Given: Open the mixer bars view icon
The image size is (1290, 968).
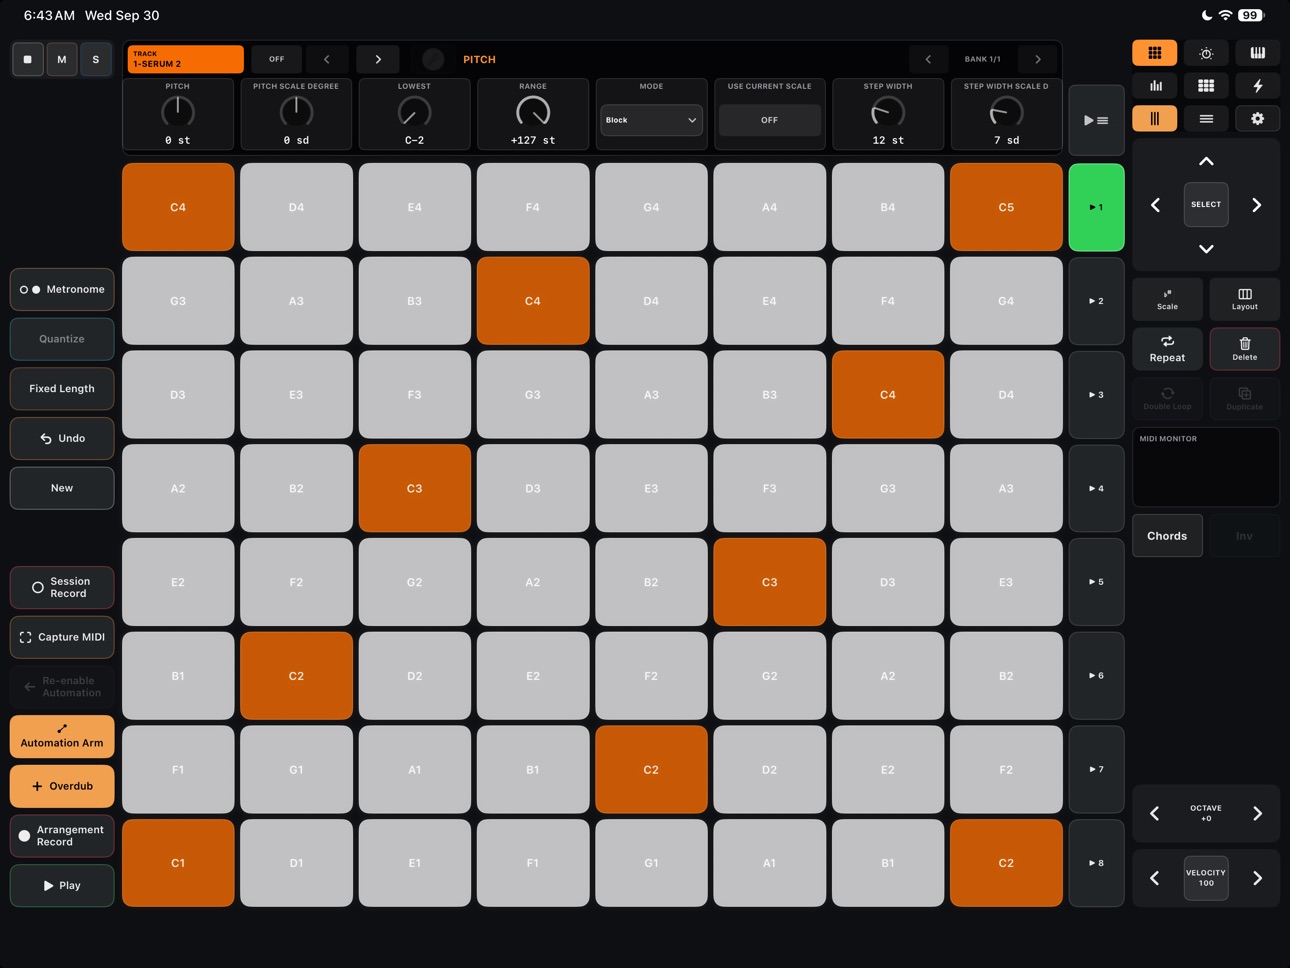Looking at the screenshot, I should click(x=1154, y=86).
